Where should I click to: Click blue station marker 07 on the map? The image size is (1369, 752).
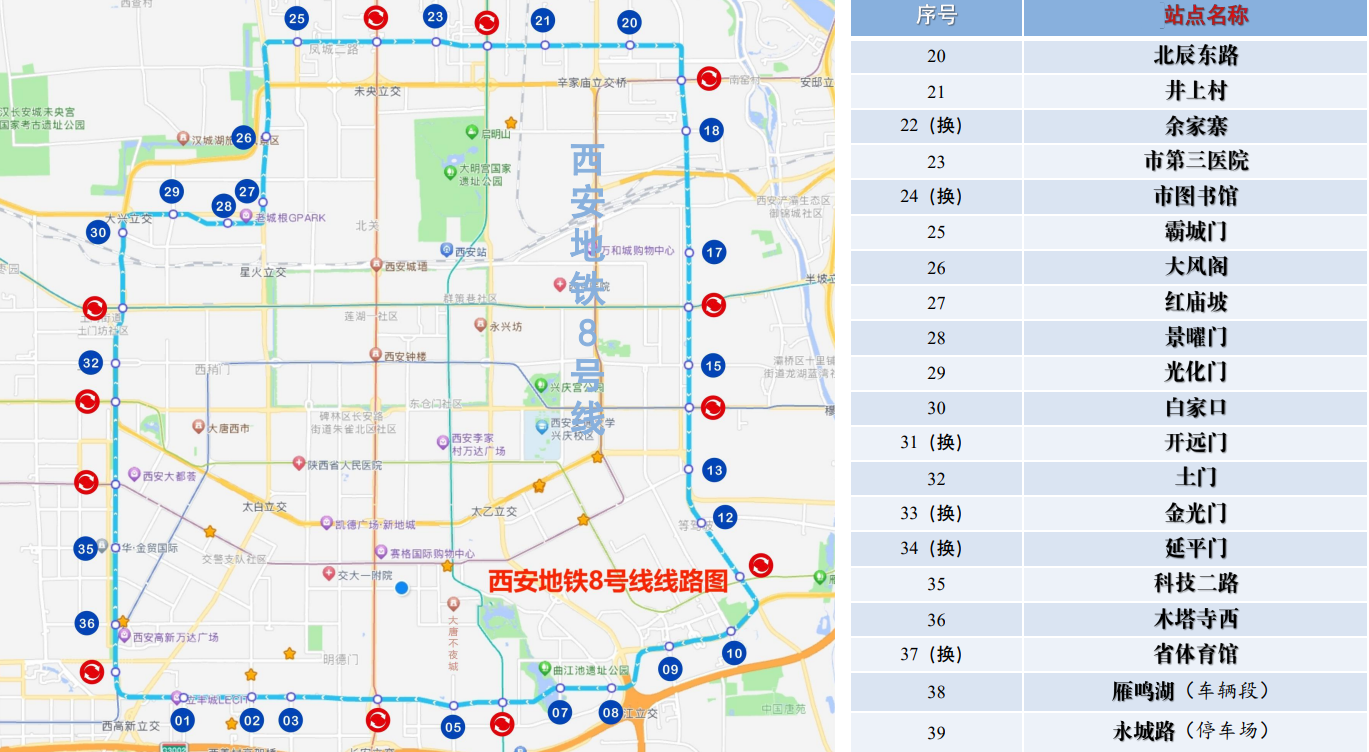coord(560,713)
